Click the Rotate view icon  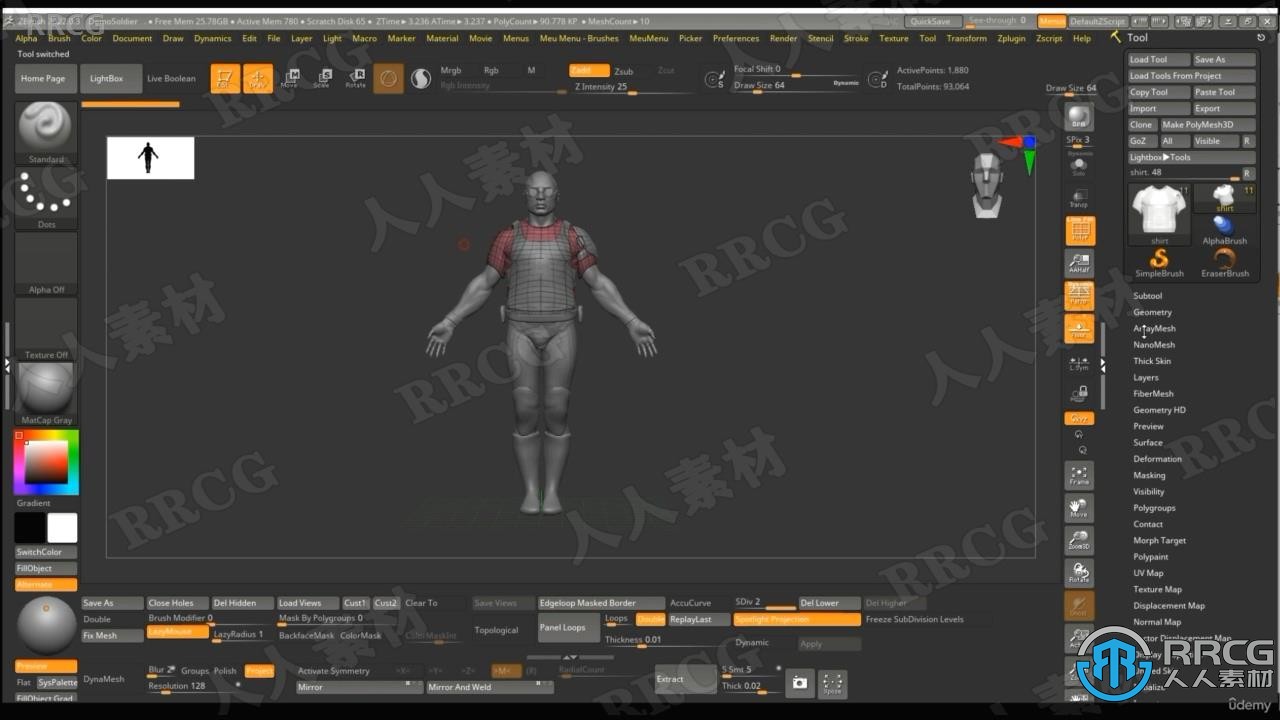point(1079,573)
